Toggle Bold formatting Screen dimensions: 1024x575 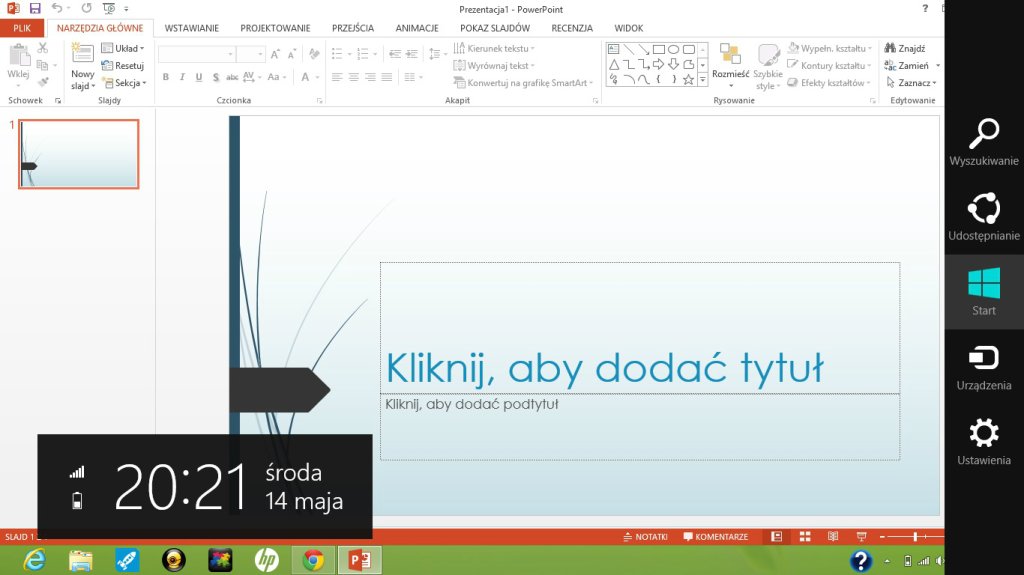[166, 77]
